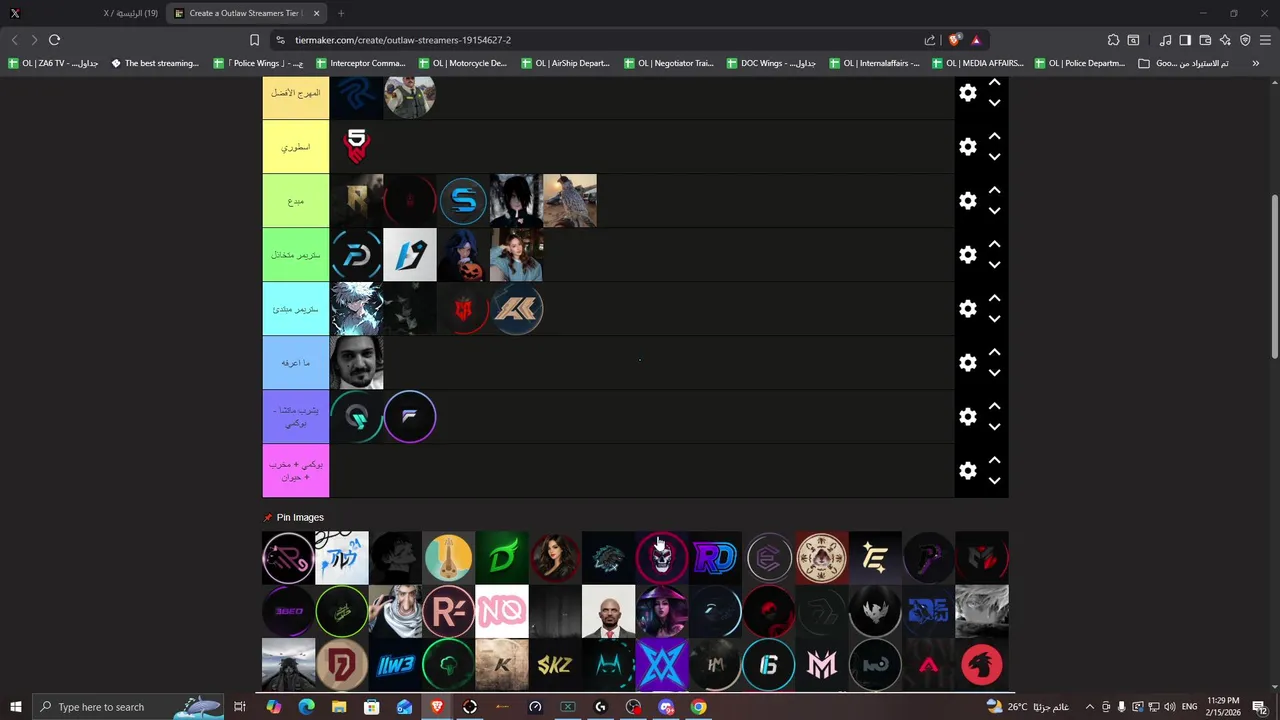The width and height of the screenshot is (1280, 720).
Task: Pick the green D logo from image pool
Action: tap(502, 558)
